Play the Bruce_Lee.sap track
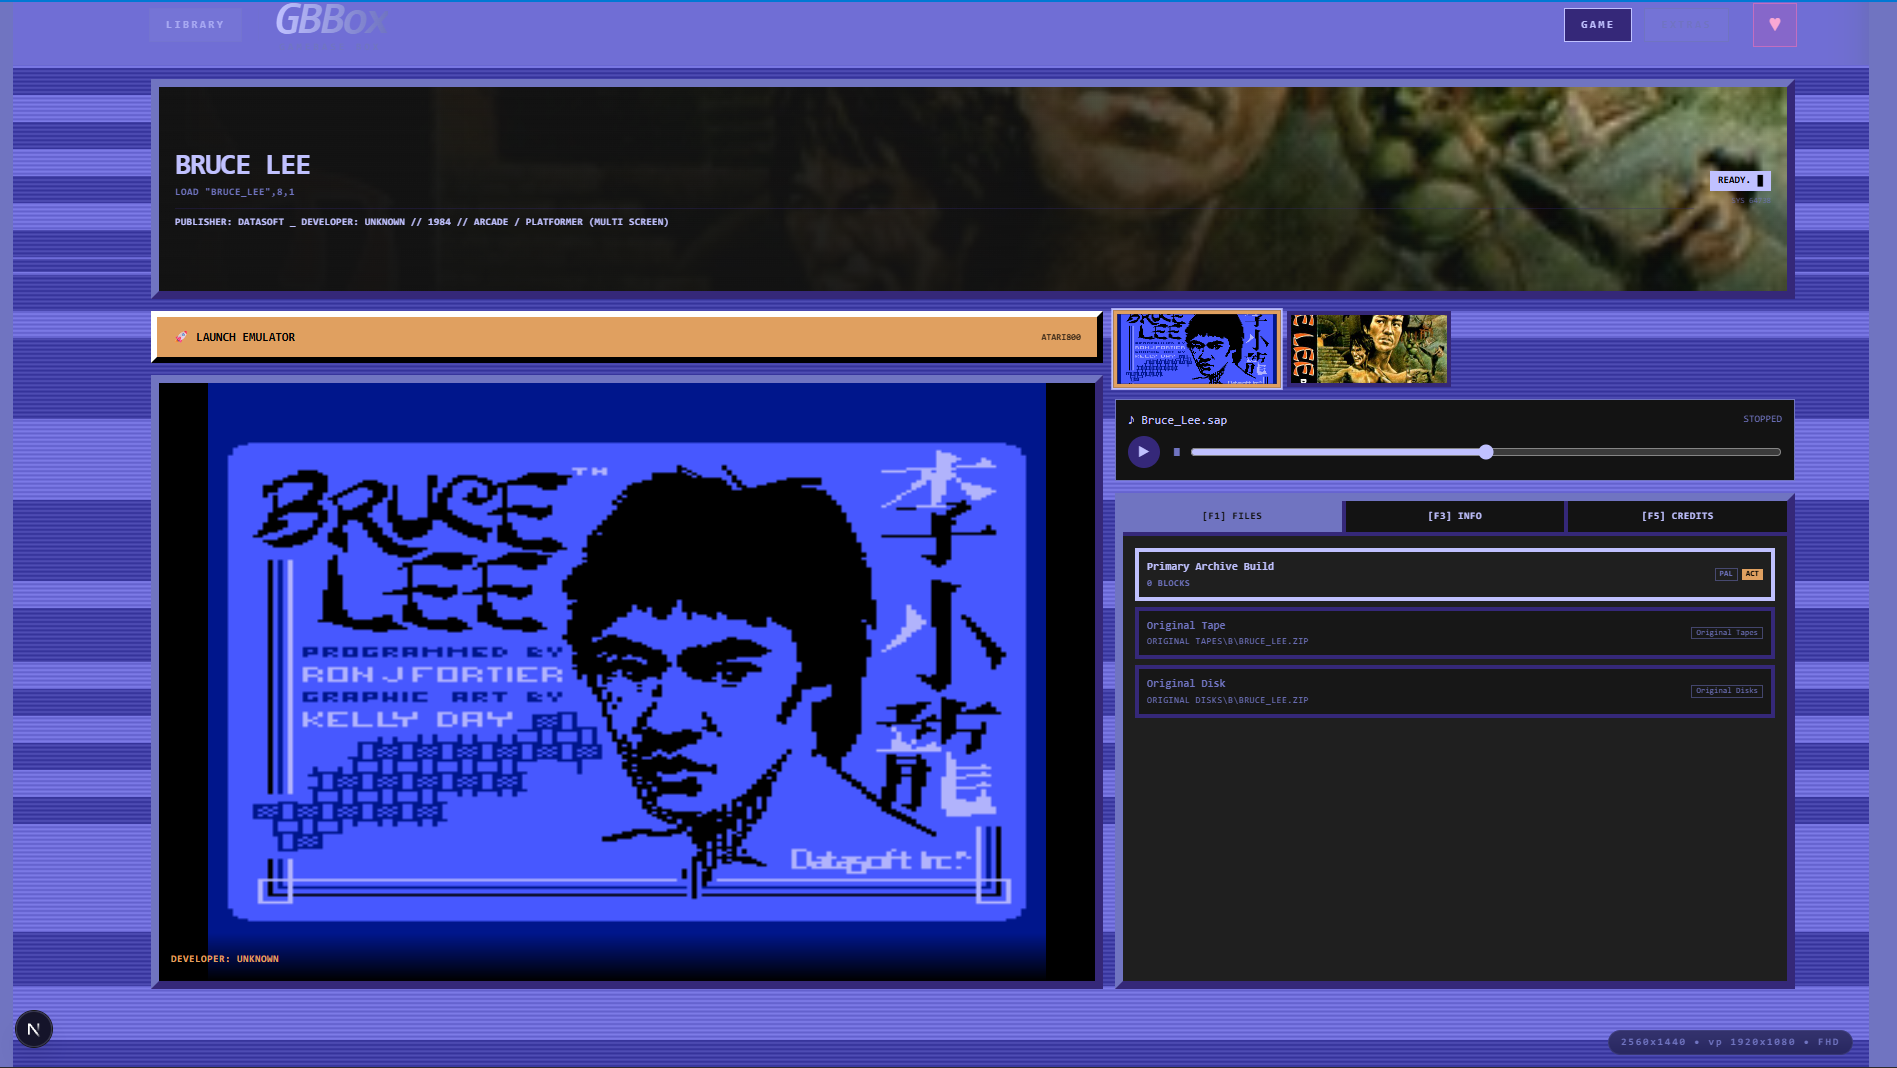Viewport: 1897px width, 1068px height. click(1143, 452)
